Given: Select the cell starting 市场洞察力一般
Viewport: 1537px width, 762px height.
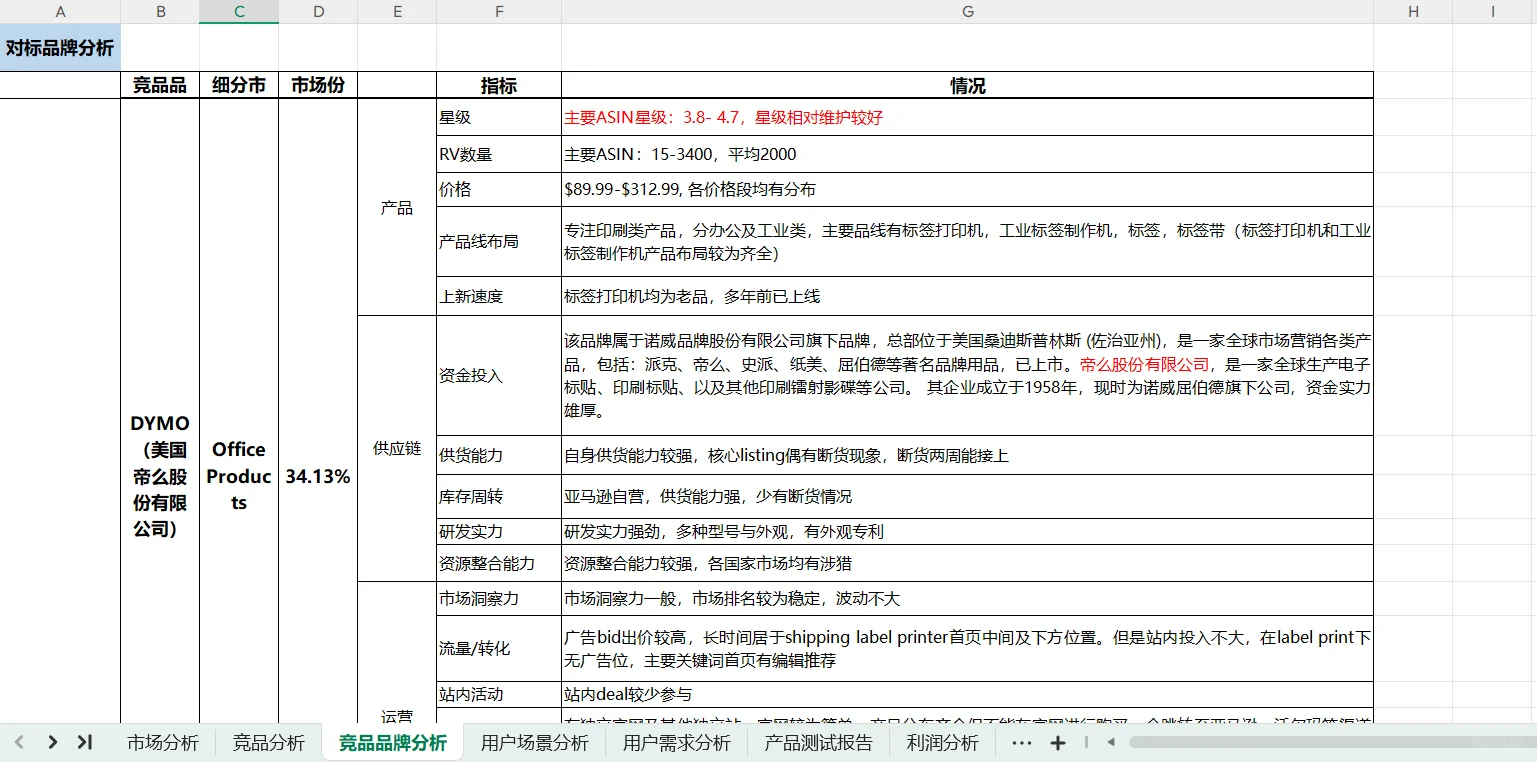Looking at the screenshot, I should pyautogui.click(x=967, y=598).
